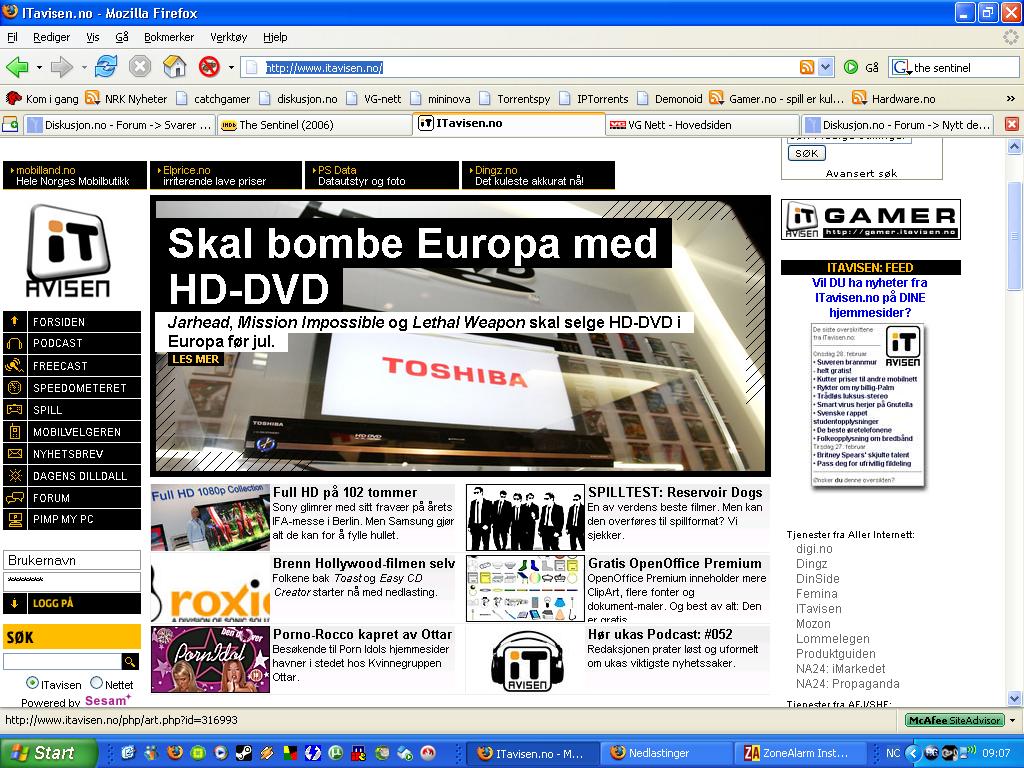Click the IT Gamer banner
Screen dimensions: 1024x768
871,219
